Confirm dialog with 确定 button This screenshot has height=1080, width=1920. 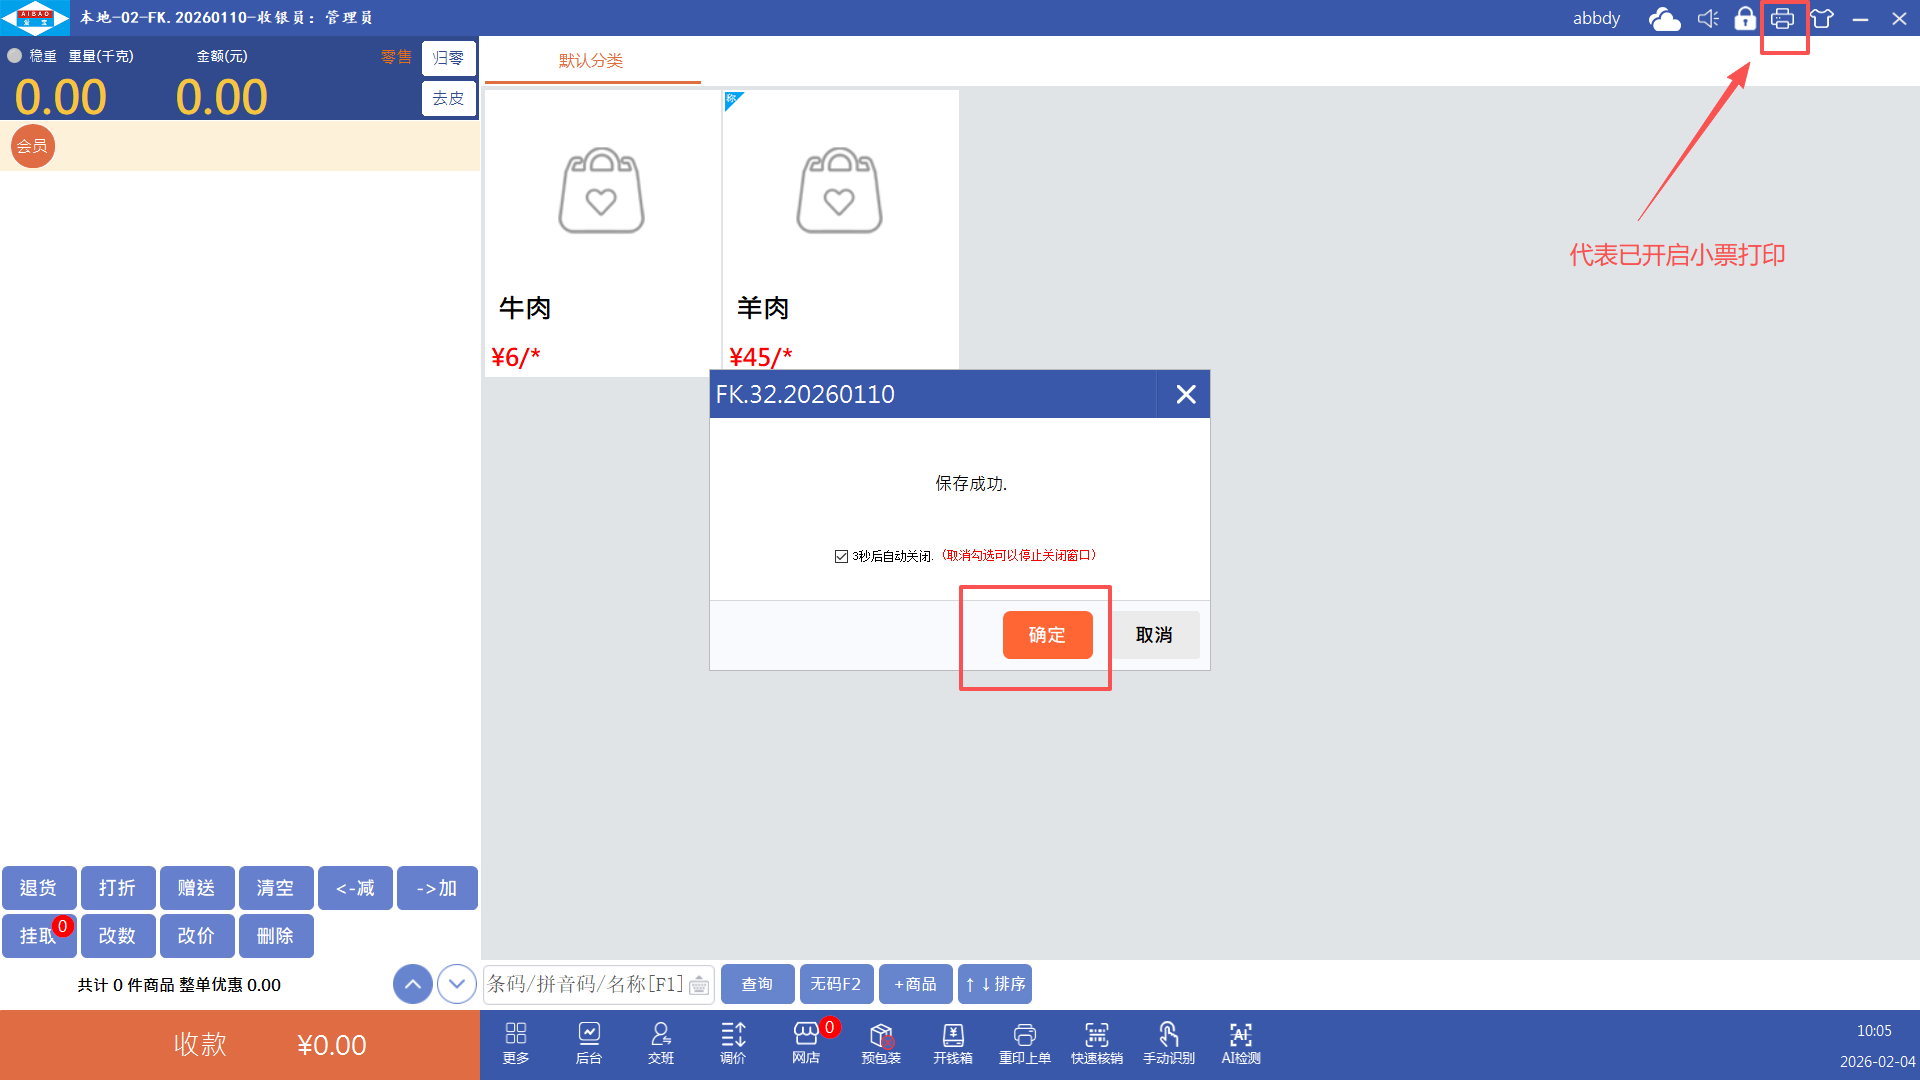(x=1047, y=635)
